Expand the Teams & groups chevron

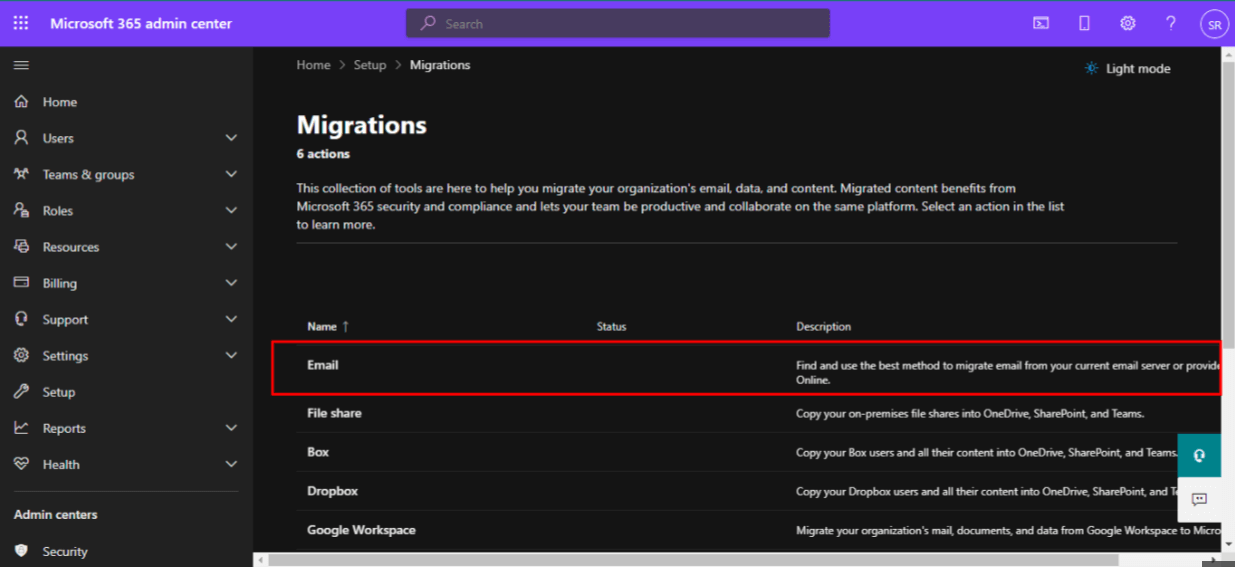(x=231, y=174)
